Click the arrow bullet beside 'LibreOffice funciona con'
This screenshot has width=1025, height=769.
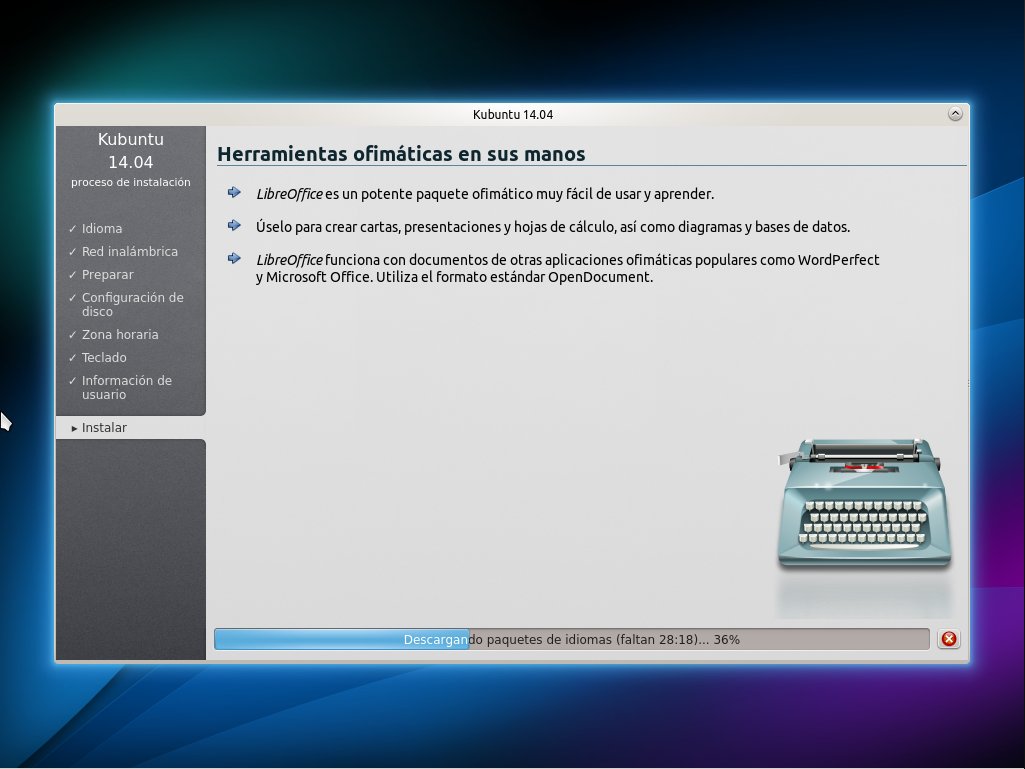tap(234, 258)
